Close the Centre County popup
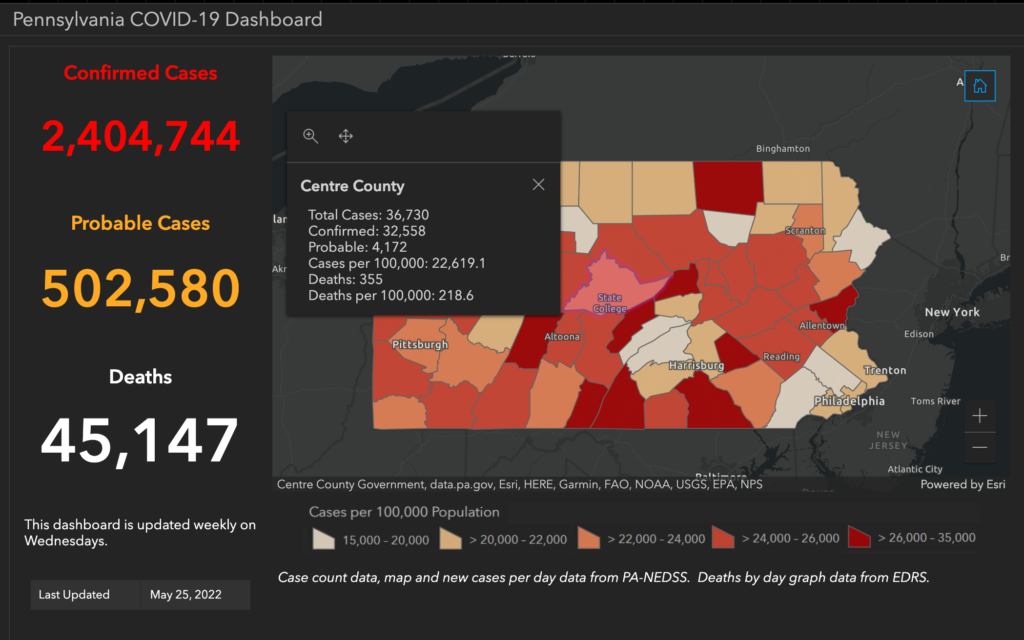 tap(538, 184)
